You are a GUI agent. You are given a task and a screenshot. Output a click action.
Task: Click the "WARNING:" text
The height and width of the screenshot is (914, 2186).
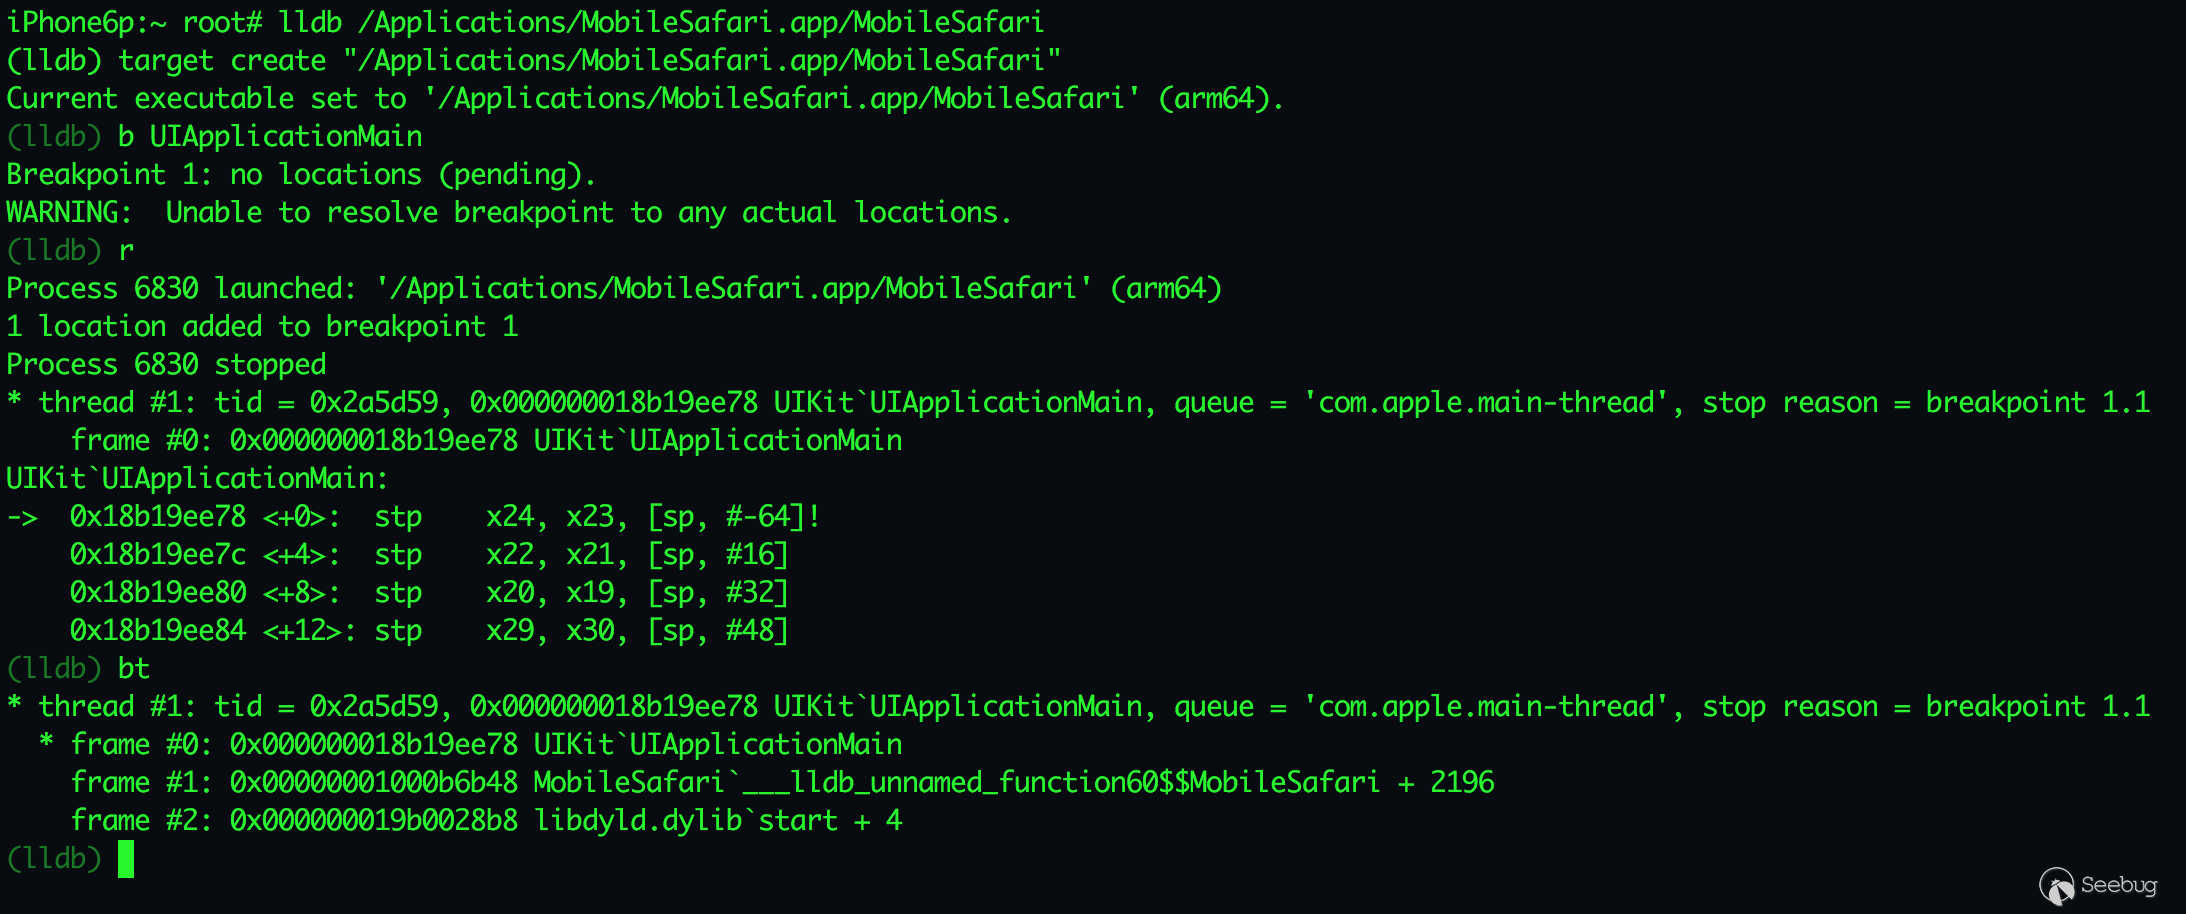[x=69, y=213]
